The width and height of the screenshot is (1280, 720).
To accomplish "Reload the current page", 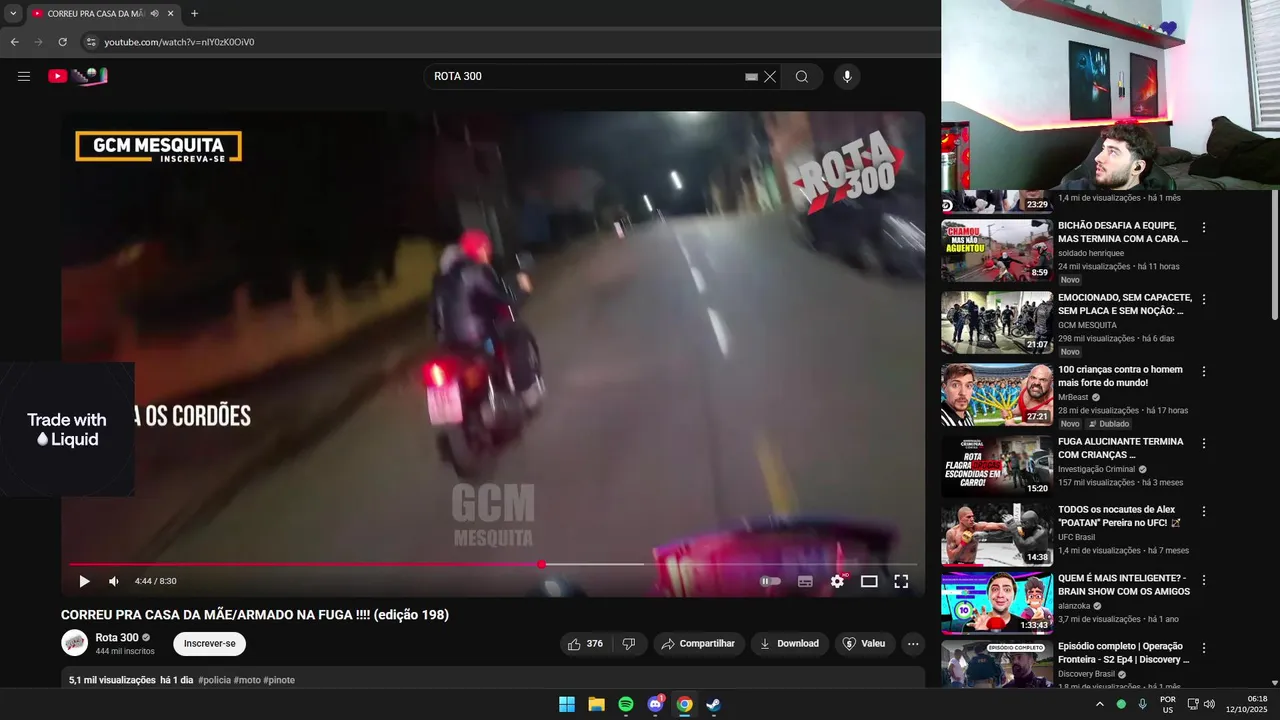I will click(62, 42).
